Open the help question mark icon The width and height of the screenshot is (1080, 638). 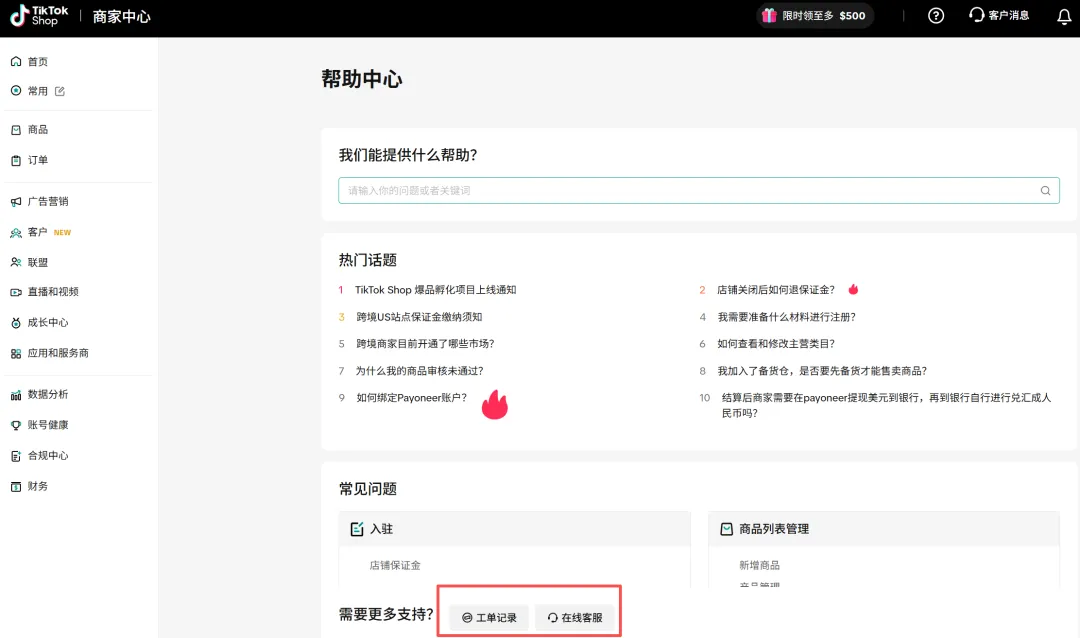[936, 16]
